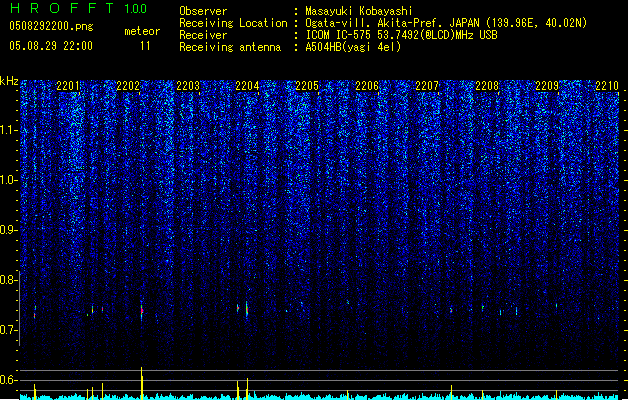629x400 pixels.
Task: Click the Receiving Location field label
Action: pos(233,23)
